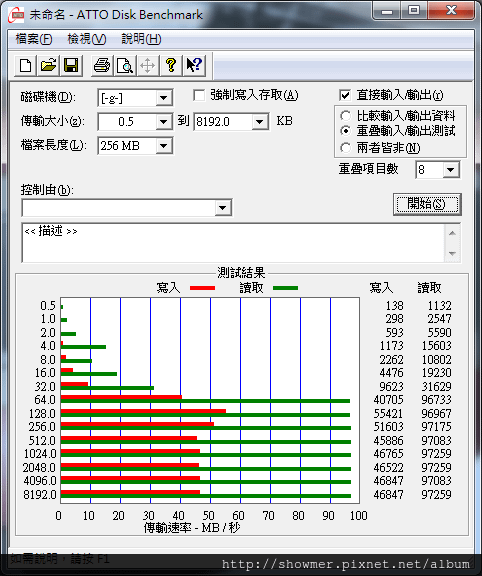Expand the 重疊項目數 queue depth dropdown
Screen dimensions: 482x576
451,170
